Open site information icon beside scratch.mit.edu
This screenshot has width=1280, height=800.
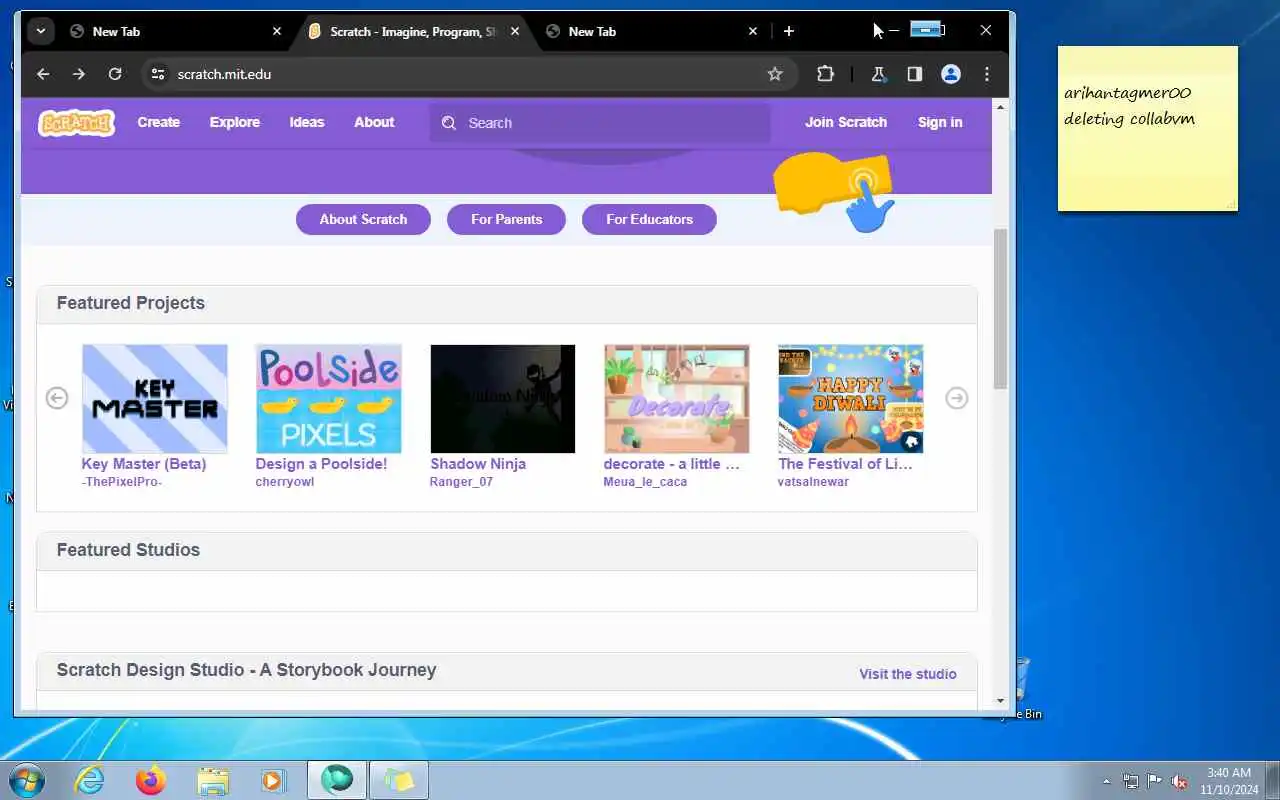click(156, 74)
